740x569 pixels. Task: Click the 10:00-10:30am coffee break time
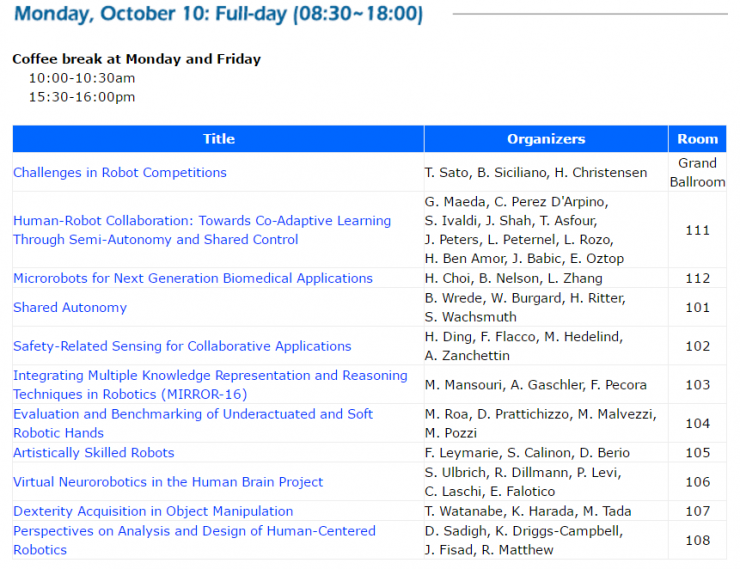point(82,78)
